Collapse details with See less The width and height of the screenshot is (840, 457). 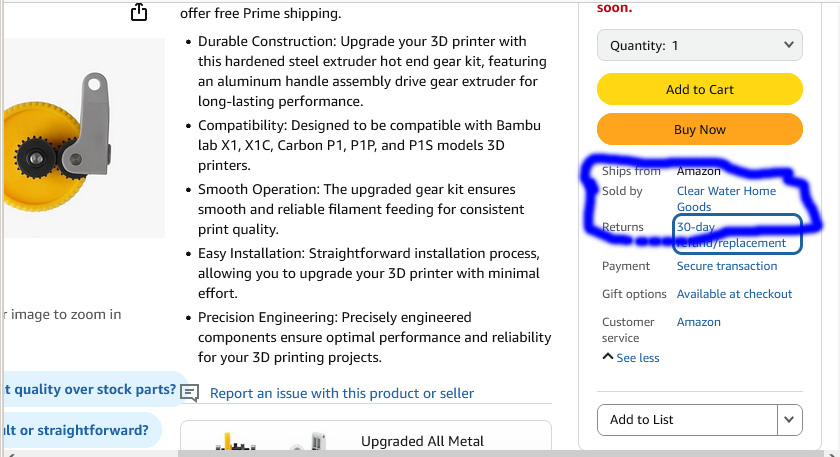(638, 358)
